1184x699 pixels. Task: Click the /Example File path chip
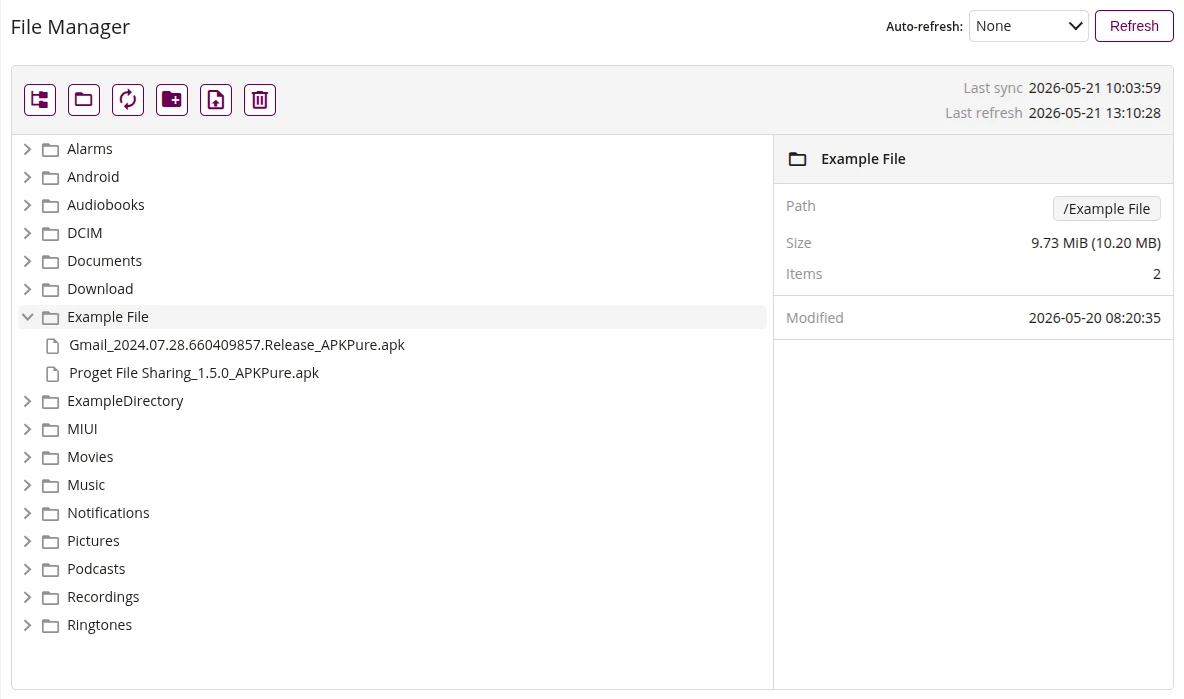click(x=1106, y=209)
